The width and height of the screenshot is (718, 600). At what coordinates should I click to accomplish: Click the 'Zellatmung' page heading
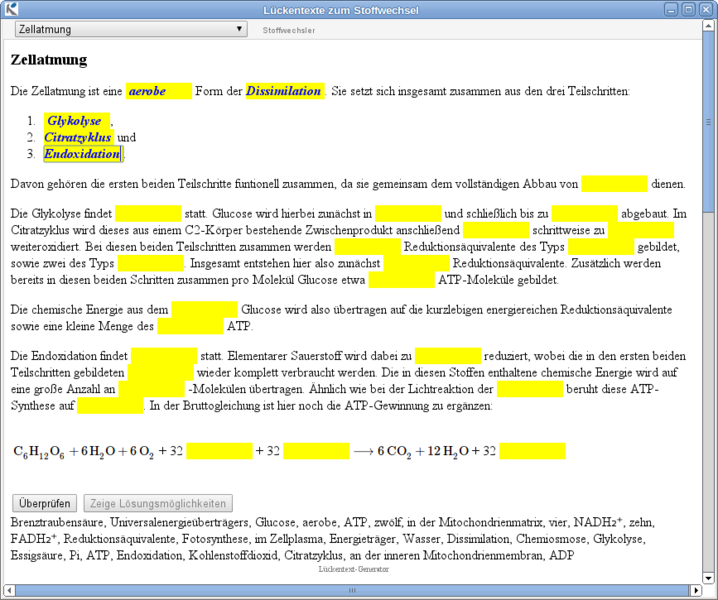[x=49, y=60]
